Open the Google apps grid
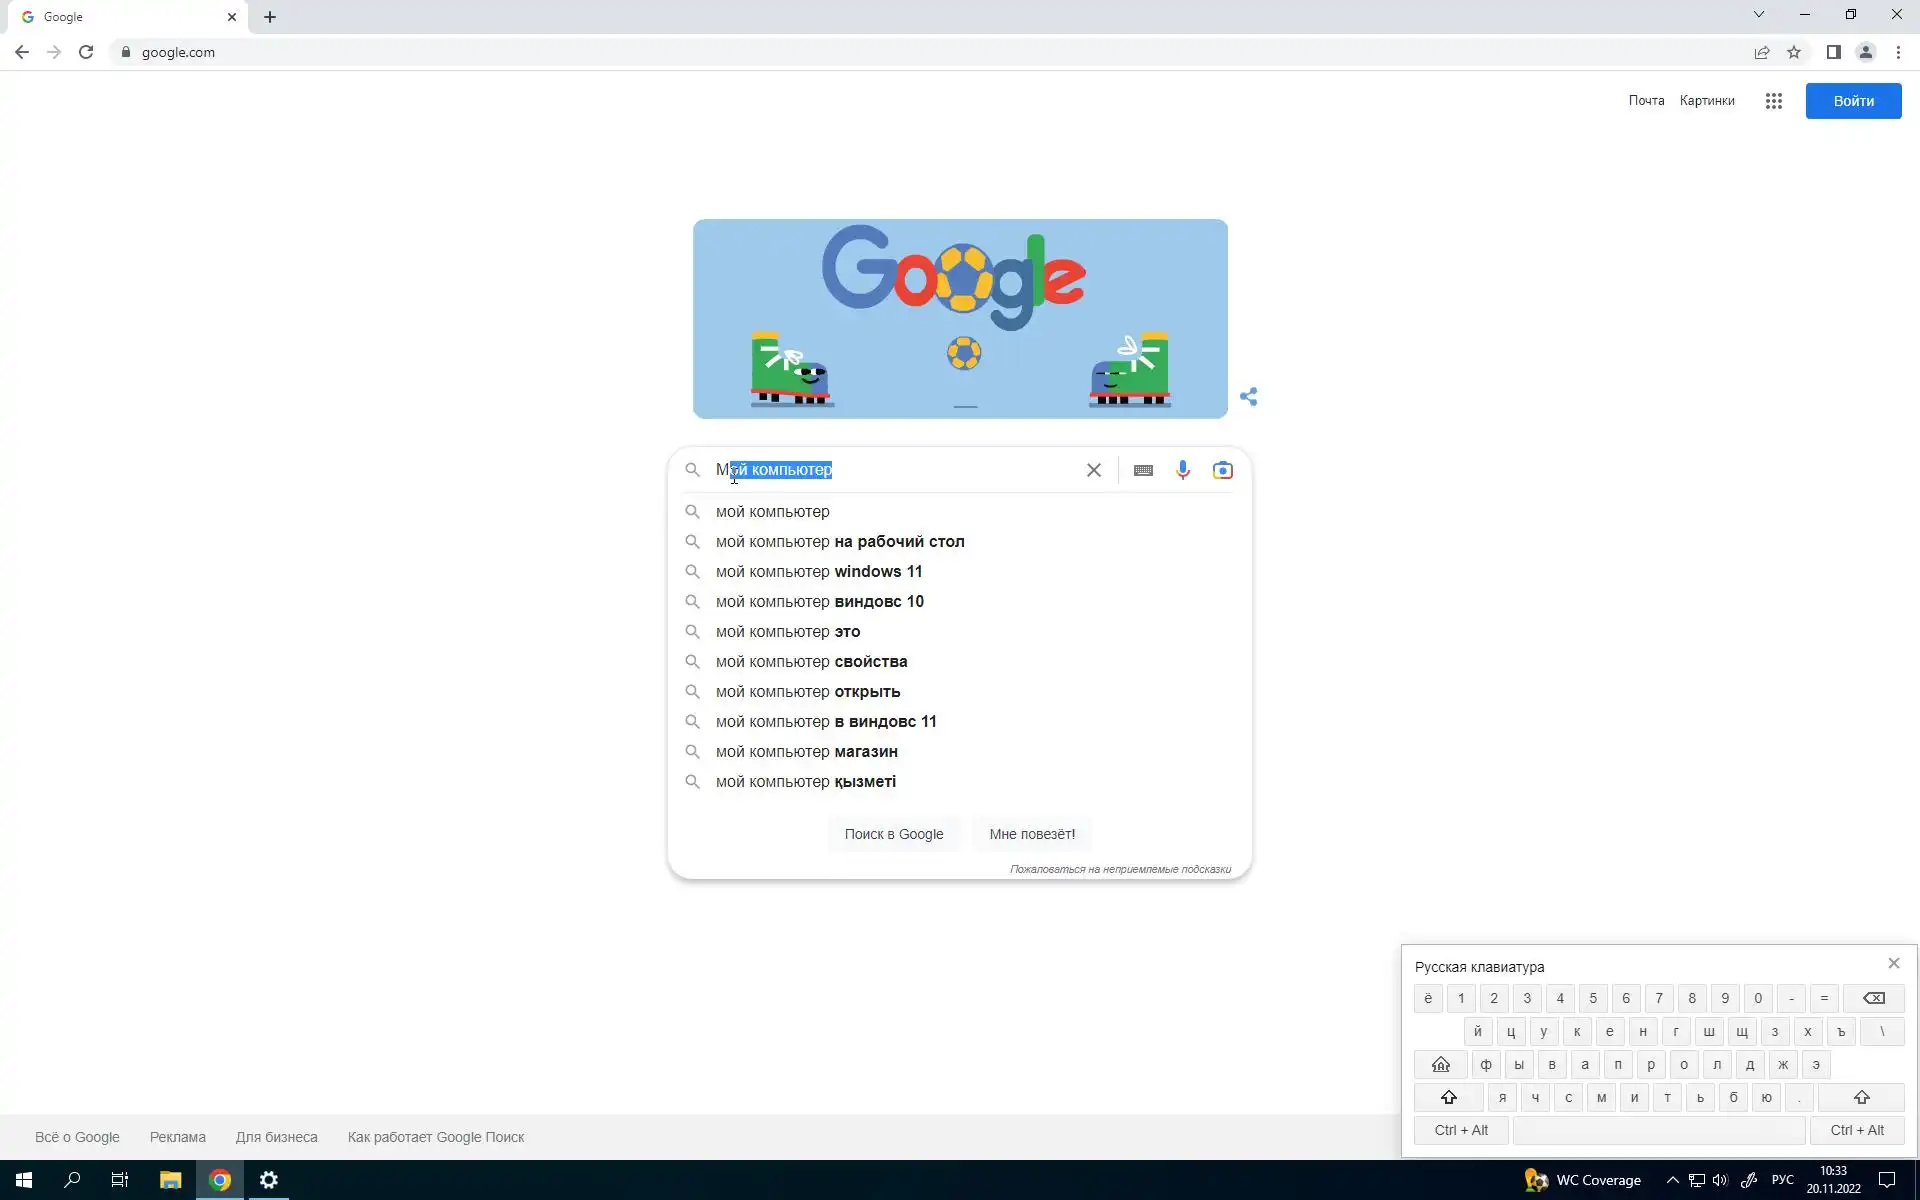Viewport: 1920px width, 1200px height. coord(1773,101)
